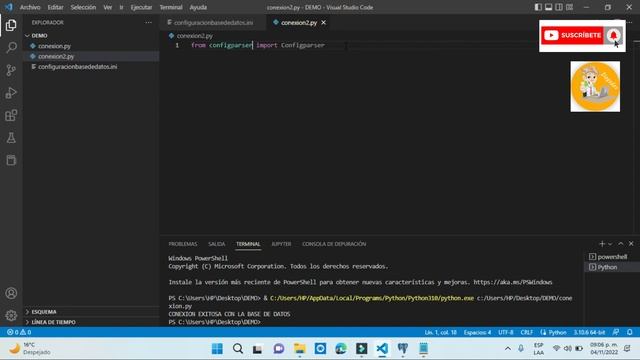Select the TERMINAL panel tab
Image resolution: width=640 pixels, height=360 pixels.
[x=248, y=244]
